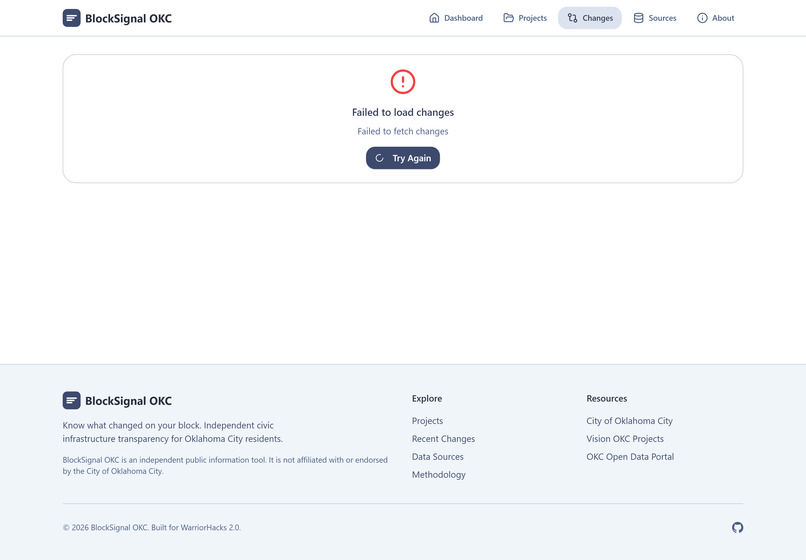Click the GitHub icon in the footer
This screenshot has height=560, width=806.
(738, 528)
